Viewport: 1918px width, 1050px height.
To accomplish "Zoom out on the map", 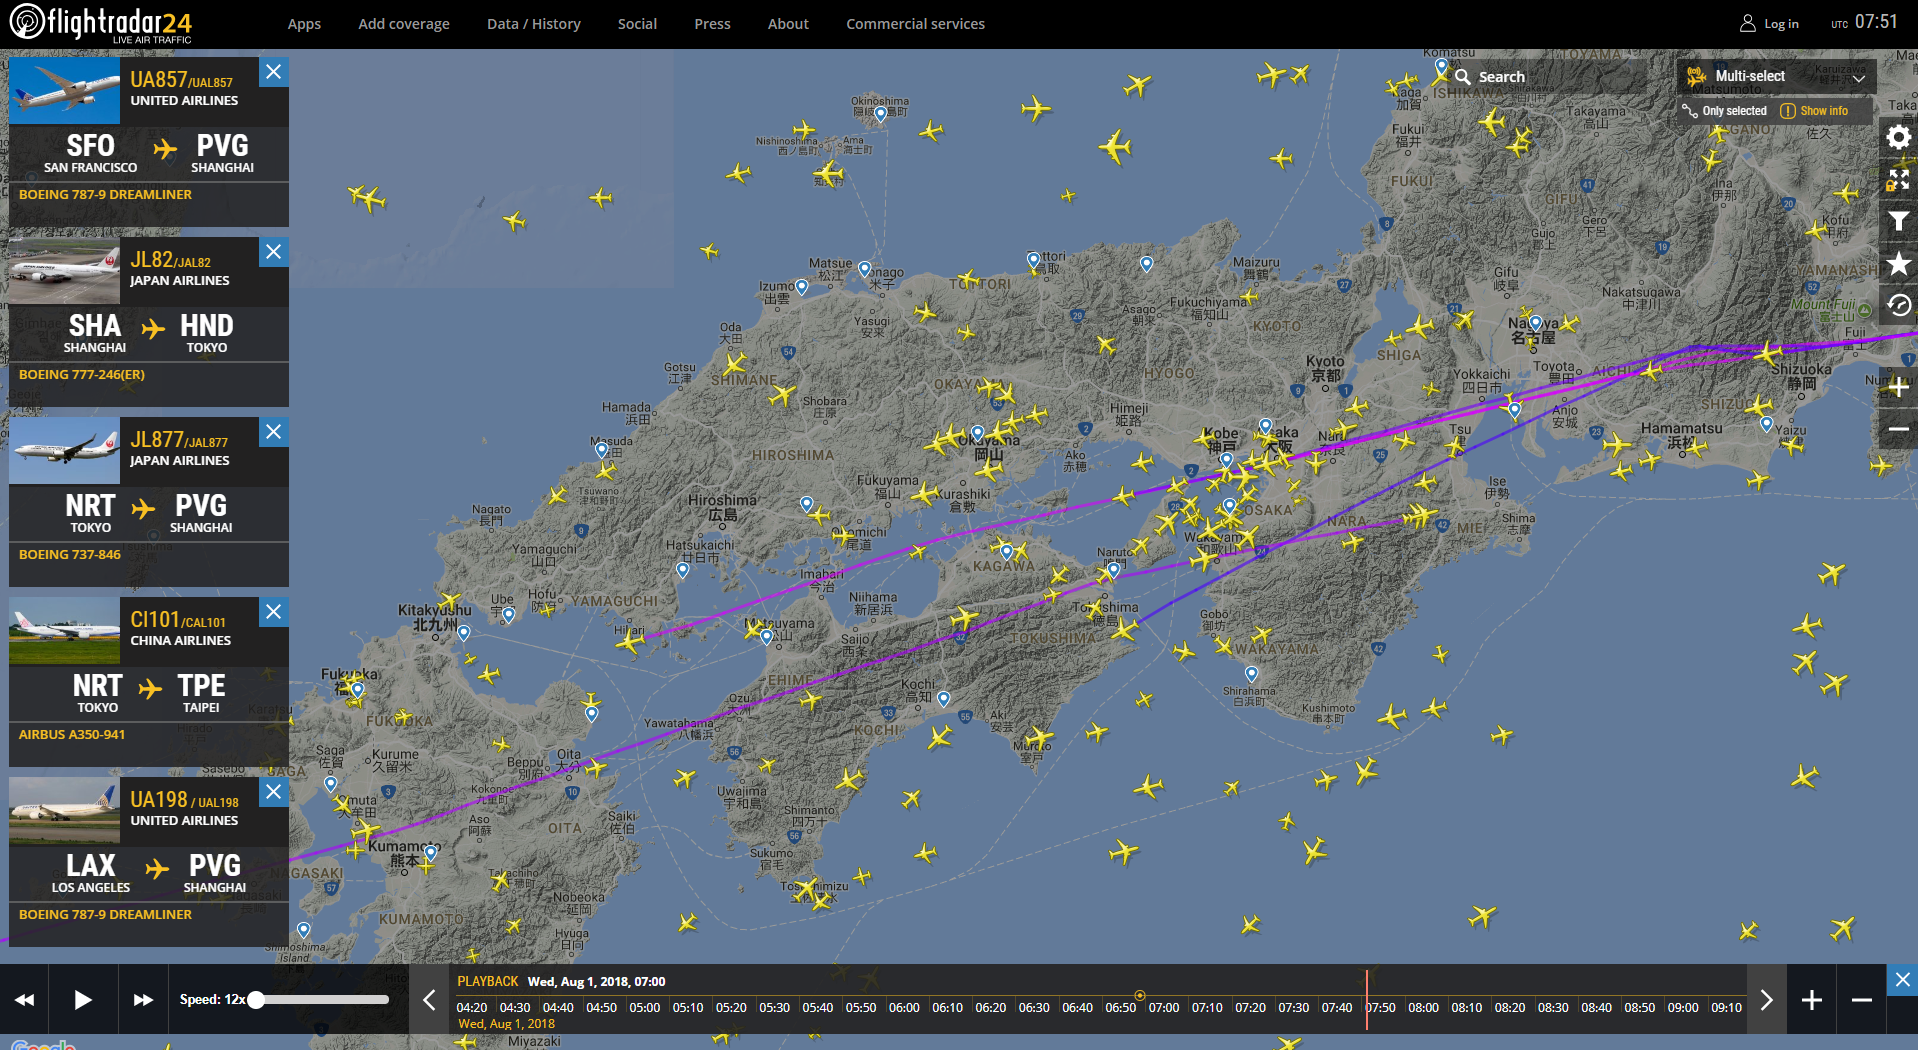I will point(1898,430).
